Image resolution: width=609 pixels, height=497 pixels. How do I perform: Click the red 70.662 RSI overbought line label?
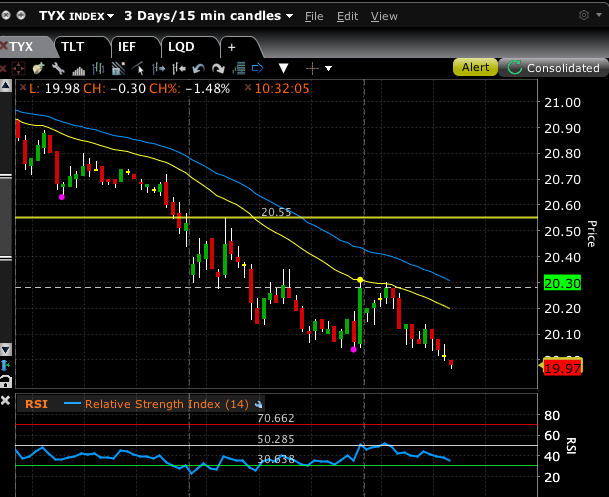click(276, 418)
